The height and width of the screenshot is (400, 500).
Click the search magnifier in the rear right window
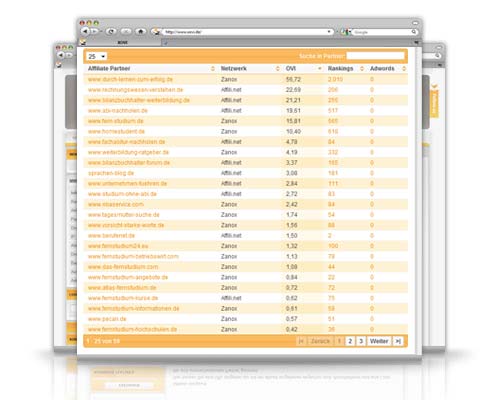[x=437, y=56]
